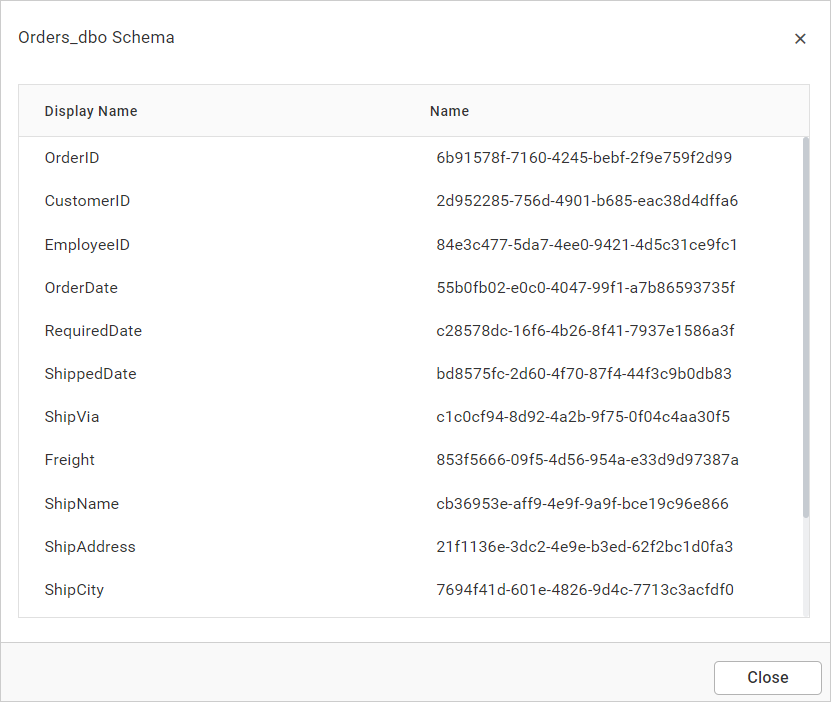
Task: Click the Orders_dbo Schema dialog title
Action: click(96, 37)
